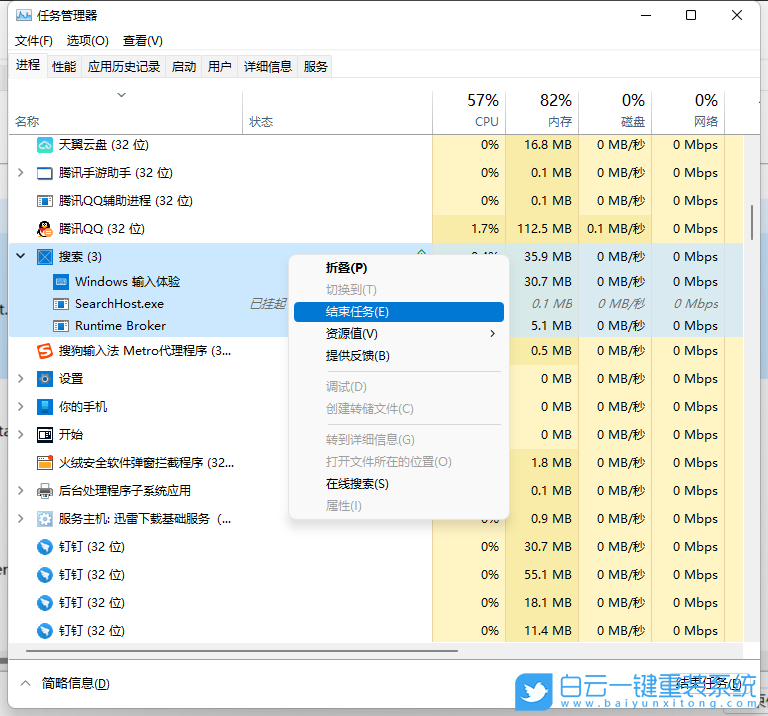Click the 腾讯手游助手 process icon
Viewport: 768px width, 716px height.
(45, 173)
